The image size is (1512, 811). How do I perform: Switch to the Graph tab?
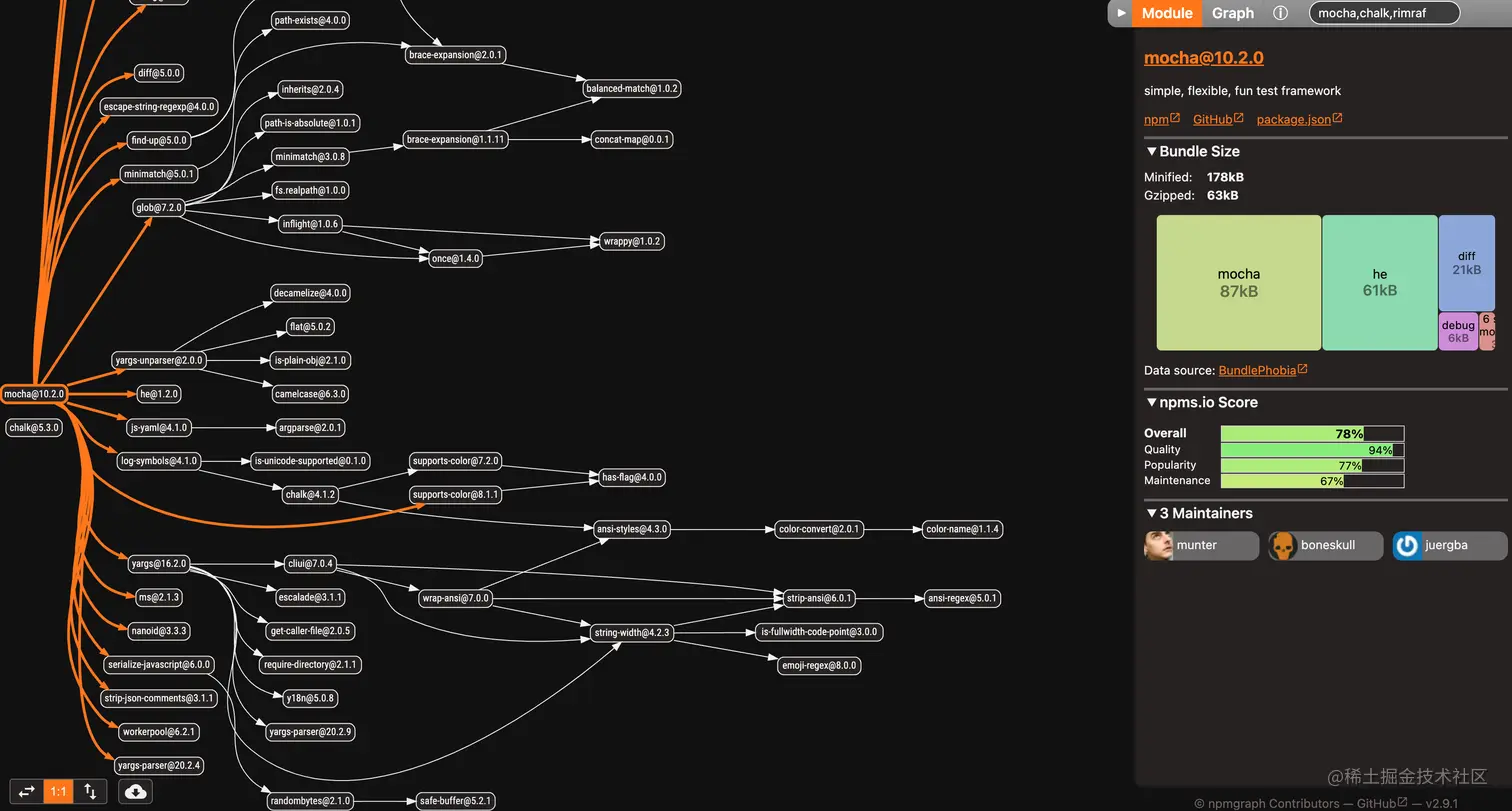pos(1233,13)
